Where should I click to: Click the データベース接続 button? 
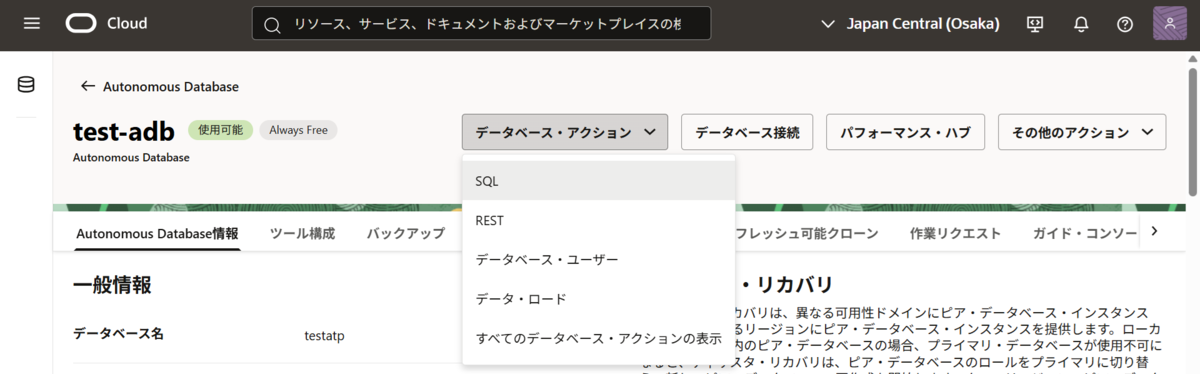click(747, 132)
